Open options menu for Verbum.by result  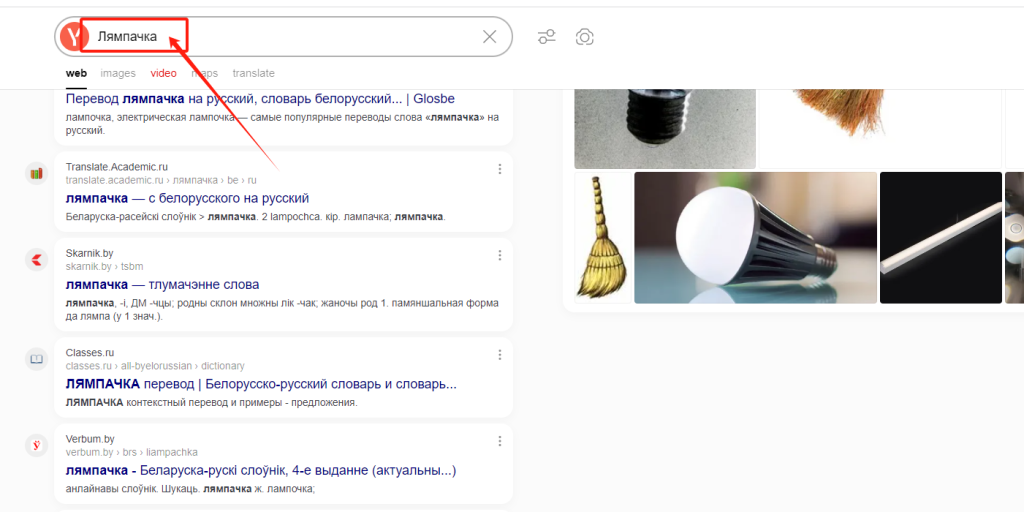(x=500, y=441)
